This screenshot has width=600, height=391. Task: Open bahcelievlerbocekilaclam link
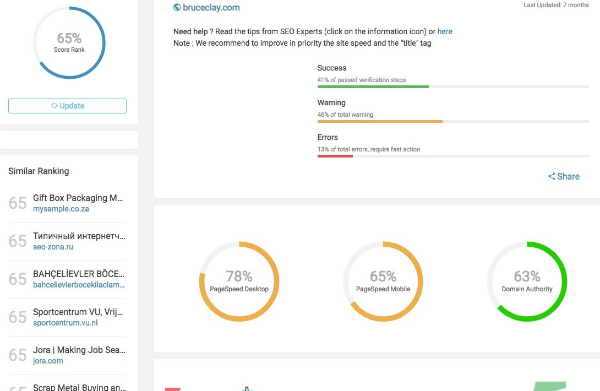(79, 285)
